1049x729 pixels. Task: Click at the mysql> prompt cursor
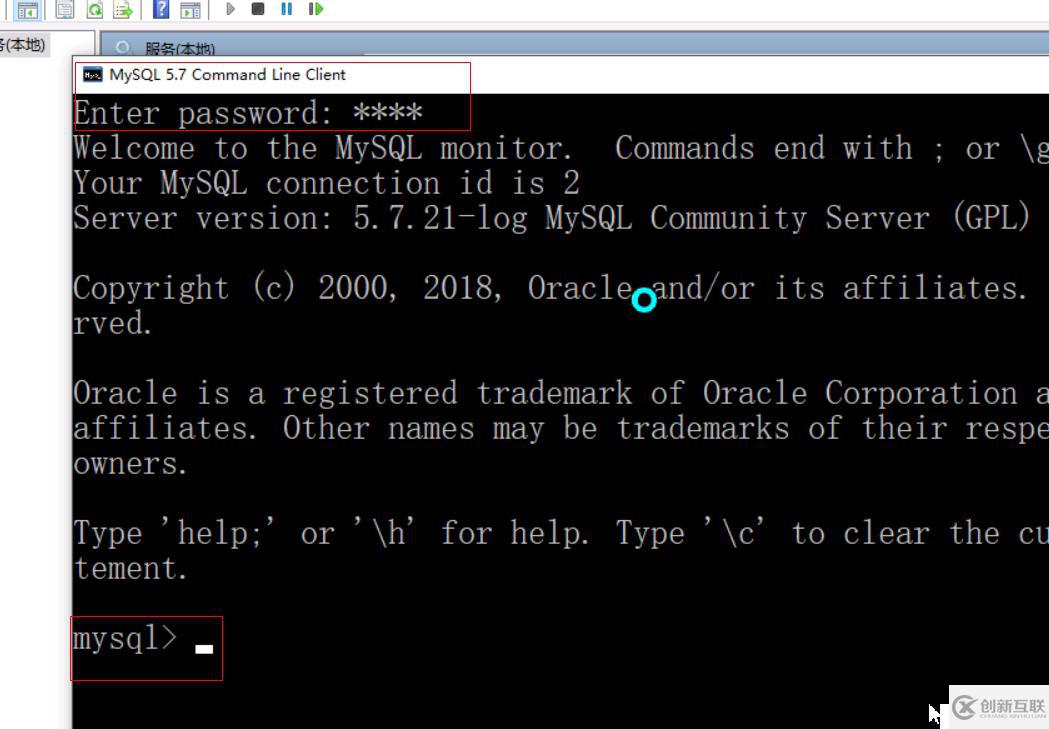pos(204,648)
